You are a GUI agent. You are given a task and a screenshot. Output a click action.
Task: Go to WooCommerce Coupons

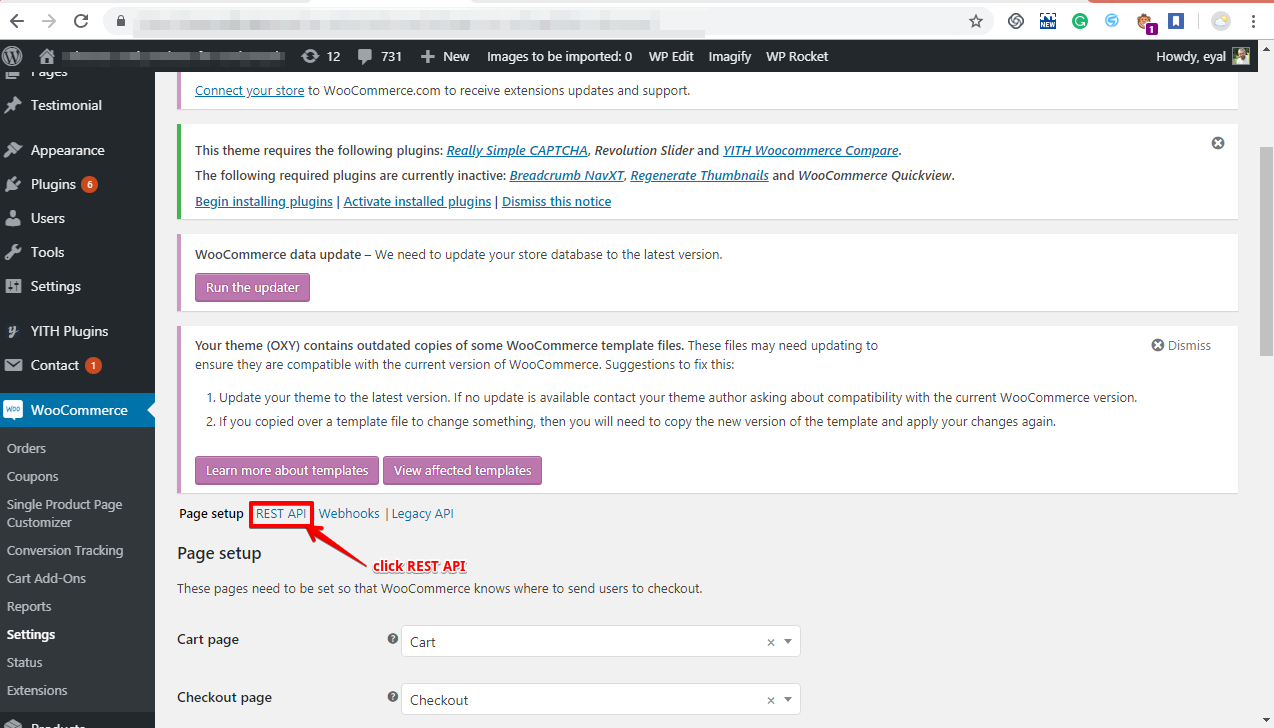coord(33,476)
